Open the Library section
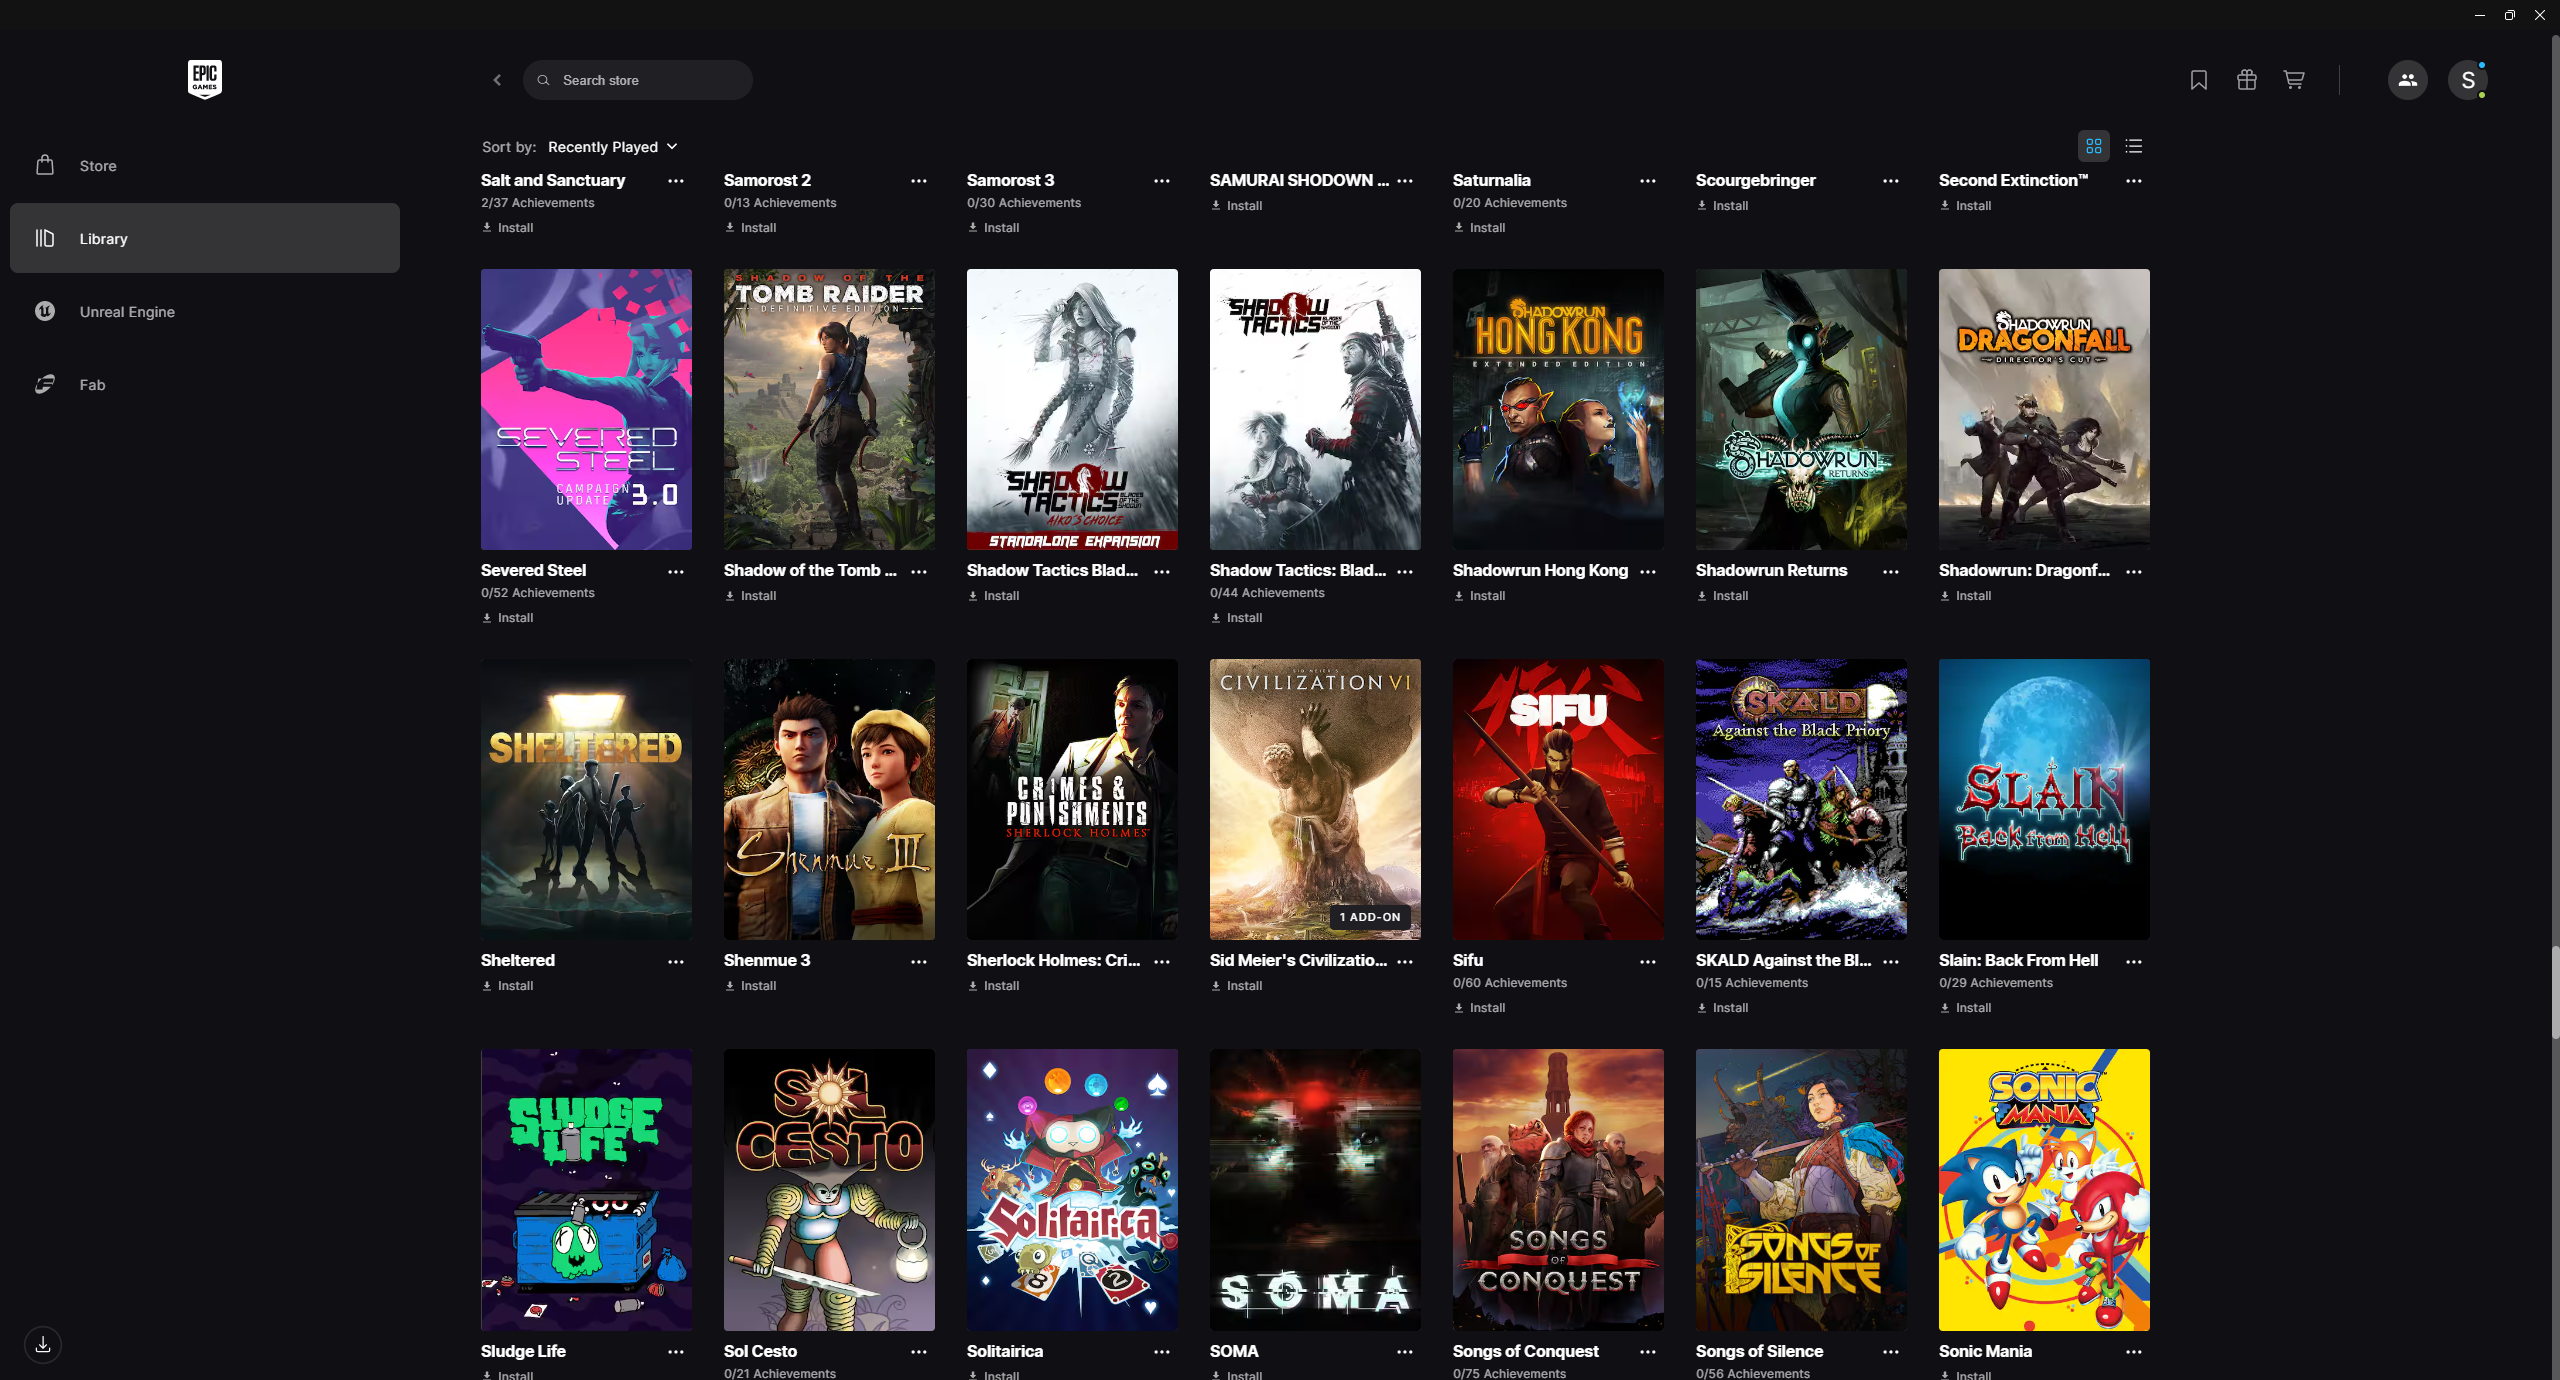This screenshot has height=1380, width=2560. click(x=205, y=238)
